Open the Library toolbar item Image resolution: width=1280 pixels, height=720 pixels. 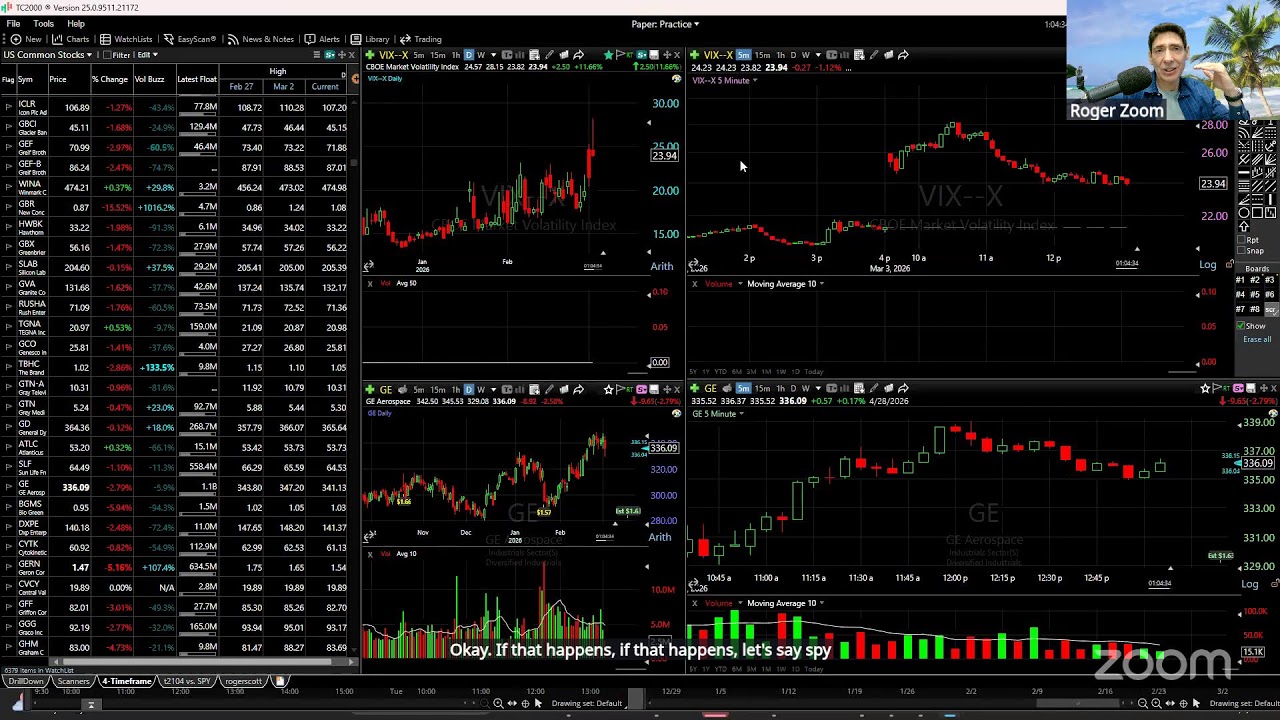(x=370, y=39)
